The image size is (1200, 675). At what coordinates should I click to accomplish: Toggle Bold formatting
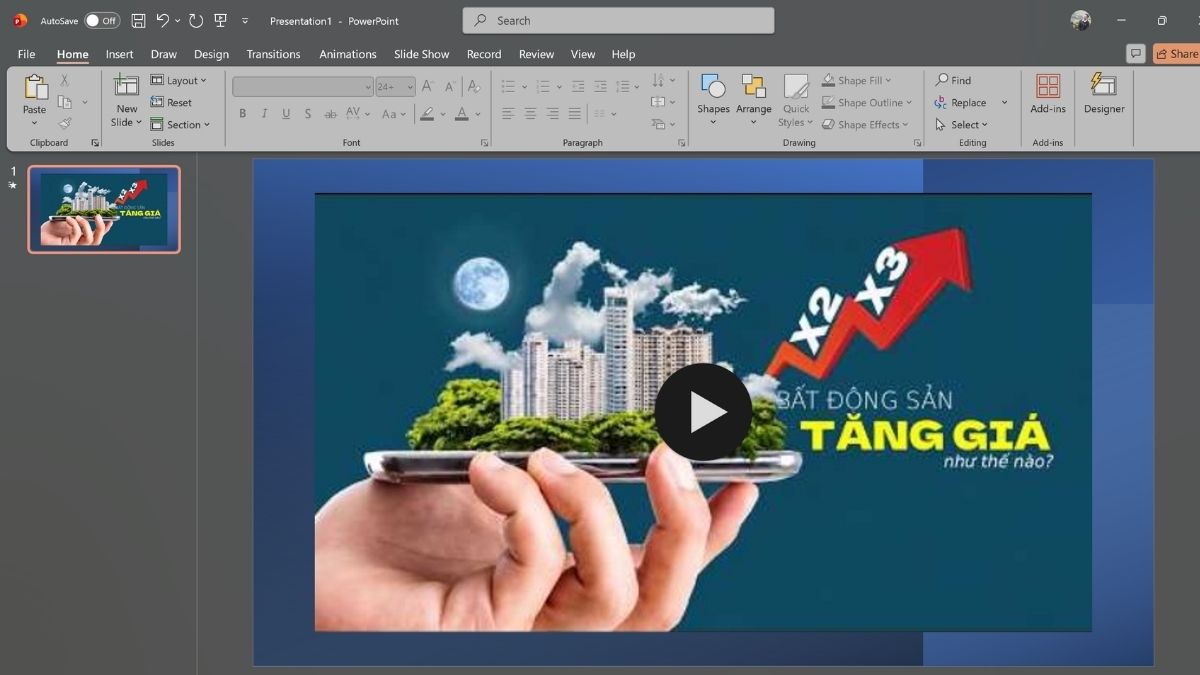tap(242, 114)
